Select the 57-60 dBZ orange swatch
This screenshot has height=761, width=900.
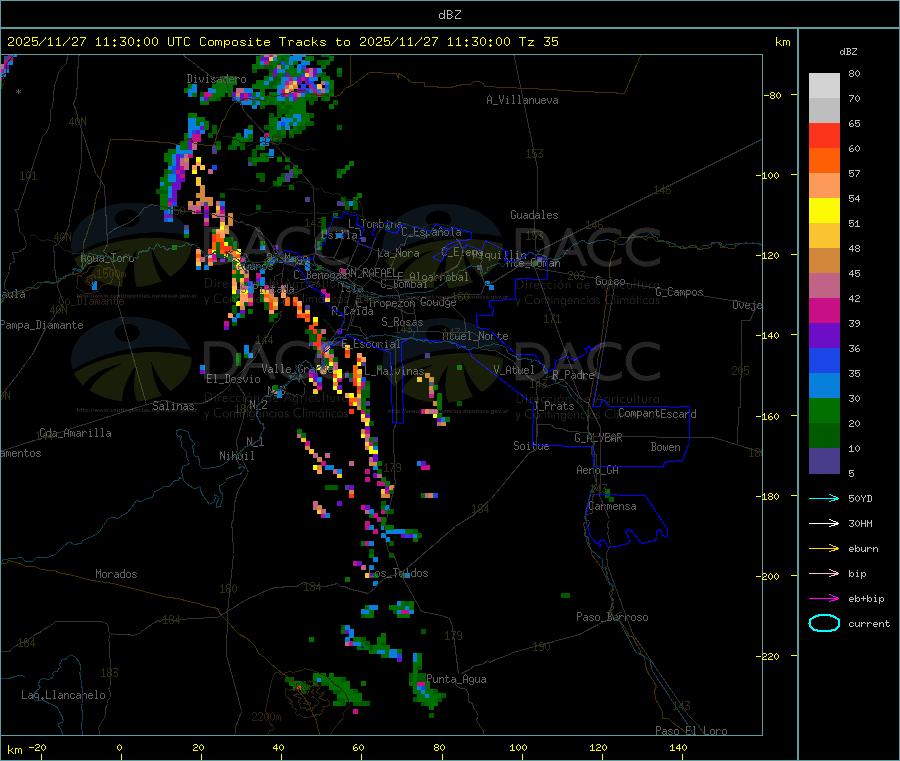point(824,161)
